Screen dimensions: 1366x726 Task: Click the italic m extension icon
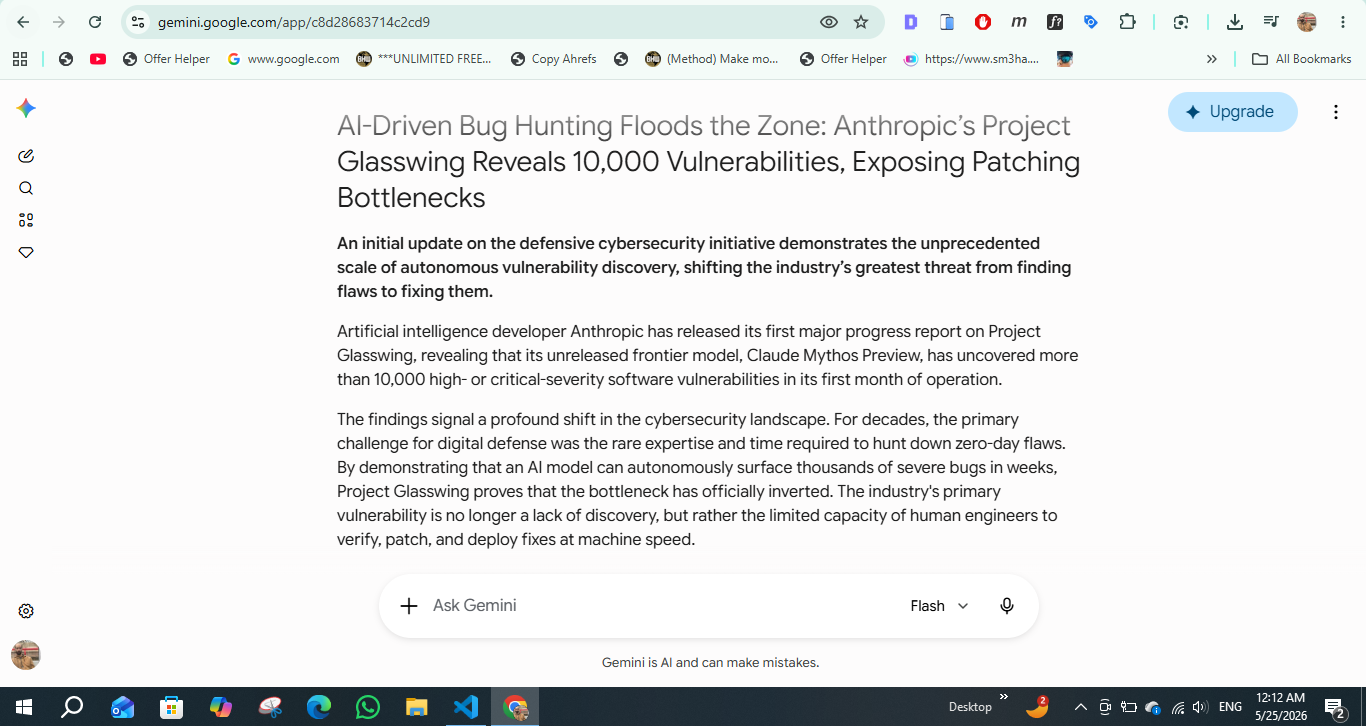[x=1019, y=21]
